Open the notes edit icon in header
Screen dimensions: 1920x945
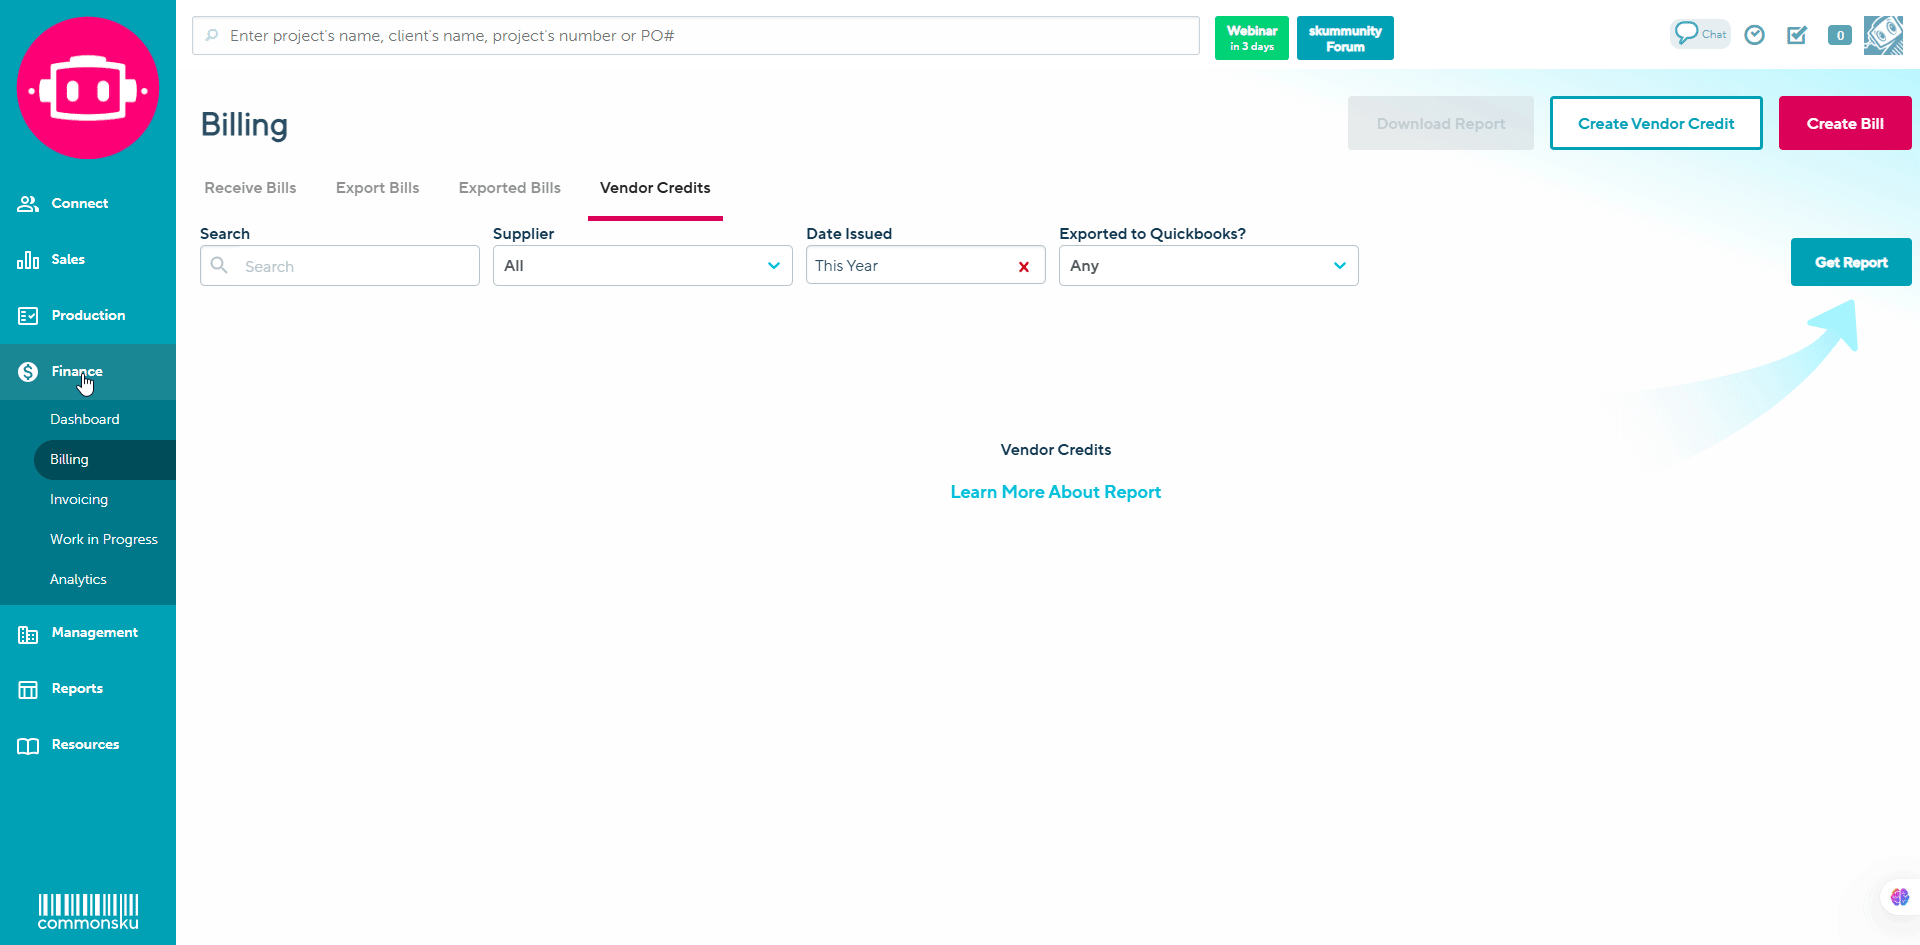pyautogui.click(x=1797, y=35)
